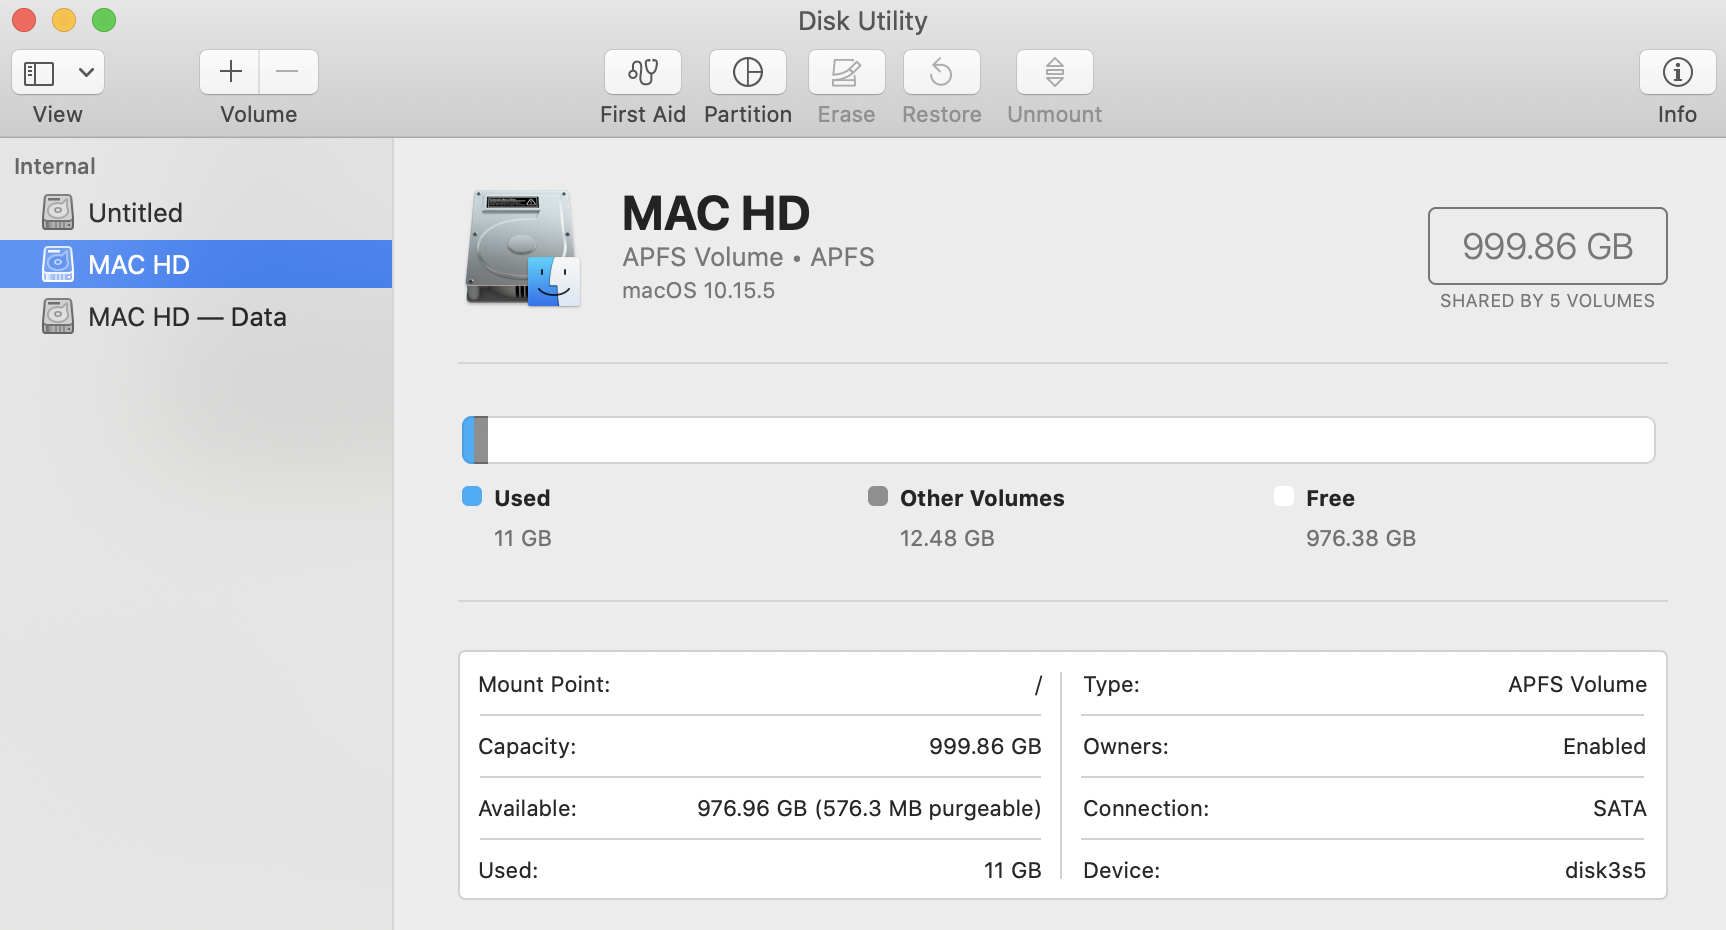Image resolution: width=1726 pixels, height=930 pixels.
Task: Open the Partition pie icon
Action: [x=748, y=72]
